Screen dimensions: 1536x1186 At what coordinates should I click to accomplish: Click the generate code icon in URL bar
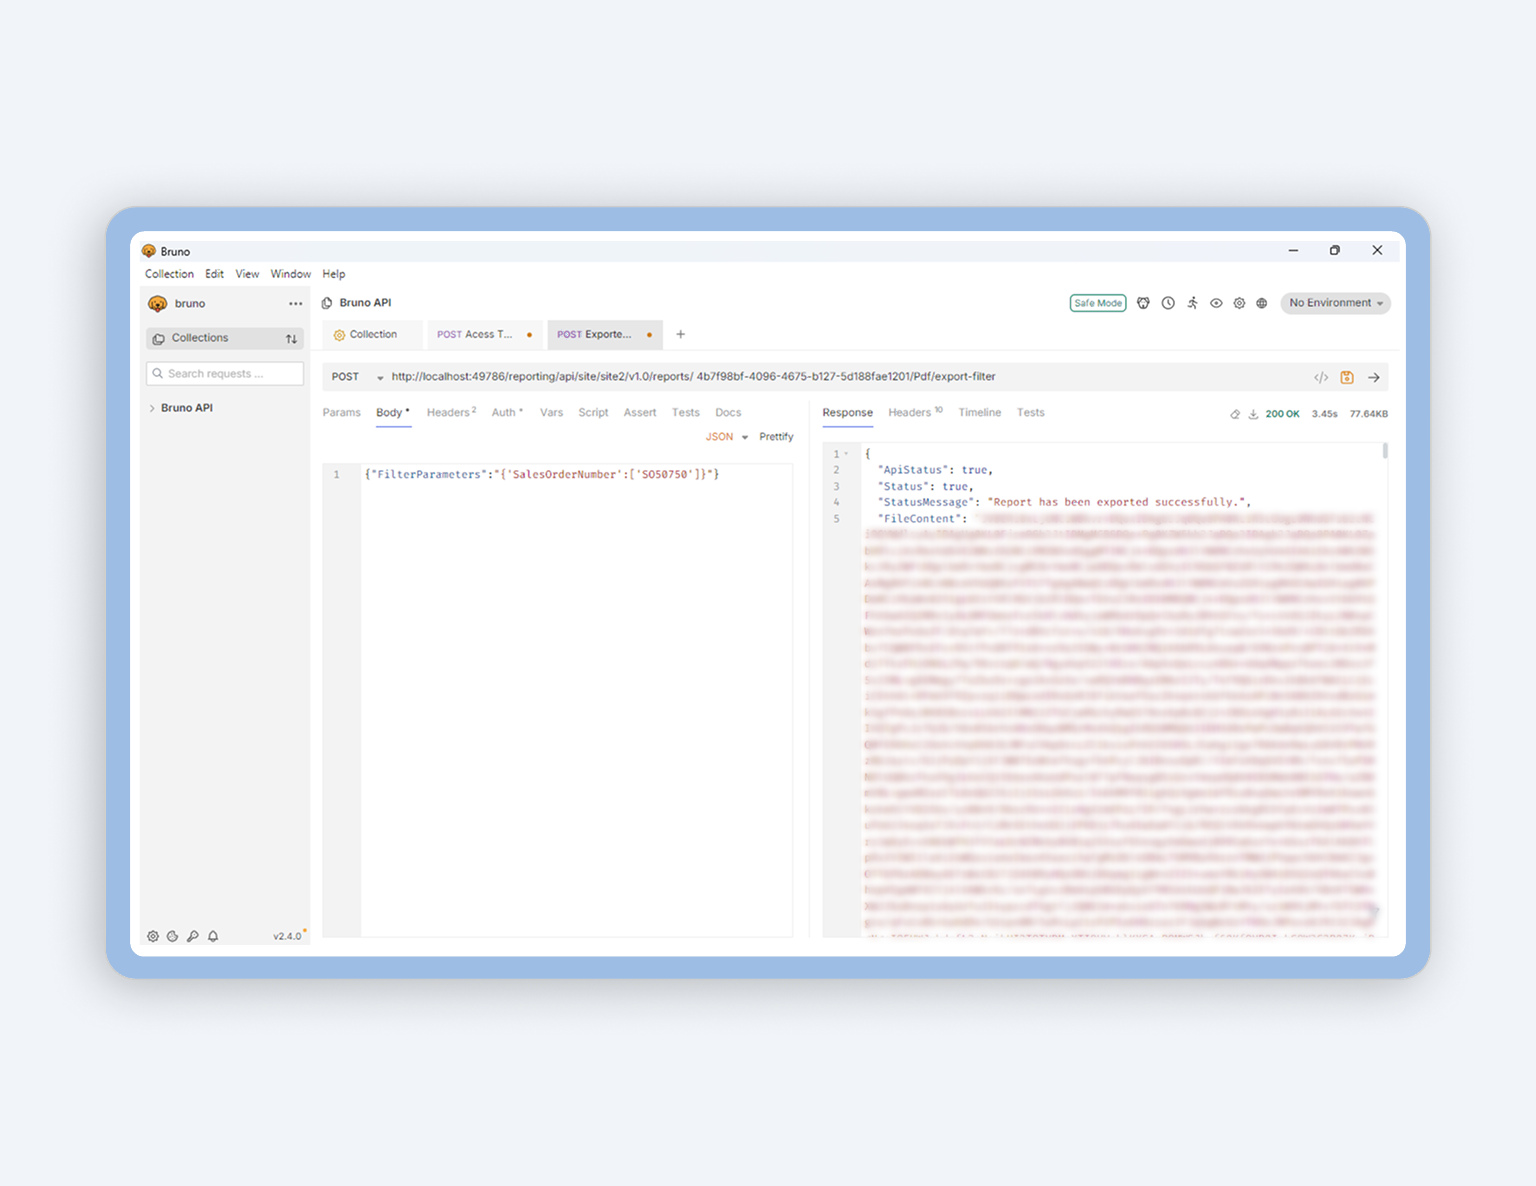[1321, 377]
